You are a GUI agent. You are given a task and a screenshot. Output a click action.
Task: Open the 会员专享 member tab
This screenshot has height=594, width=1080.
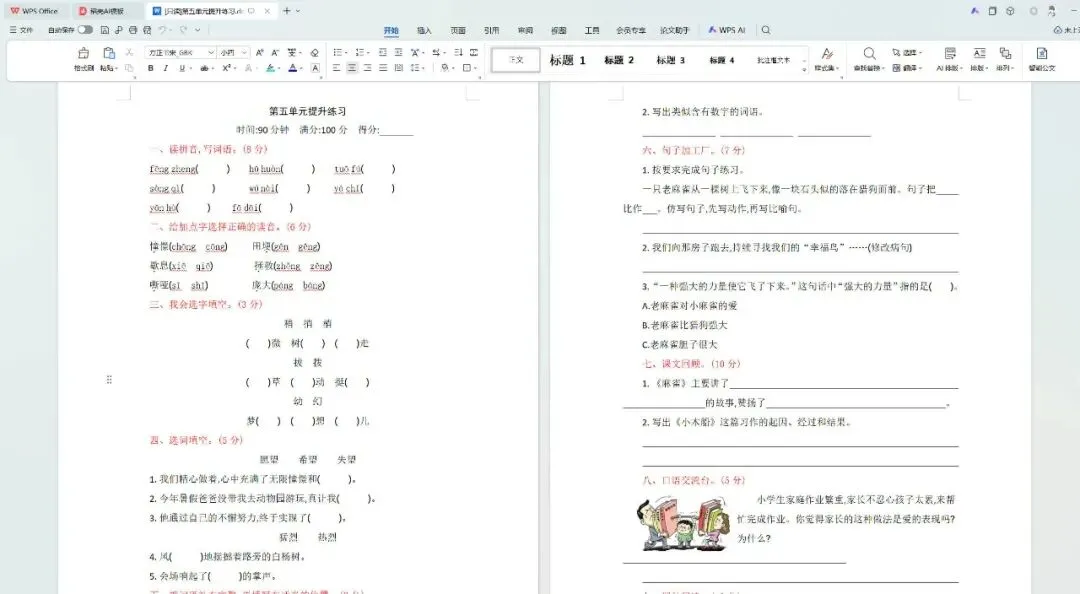pos(631,30)
